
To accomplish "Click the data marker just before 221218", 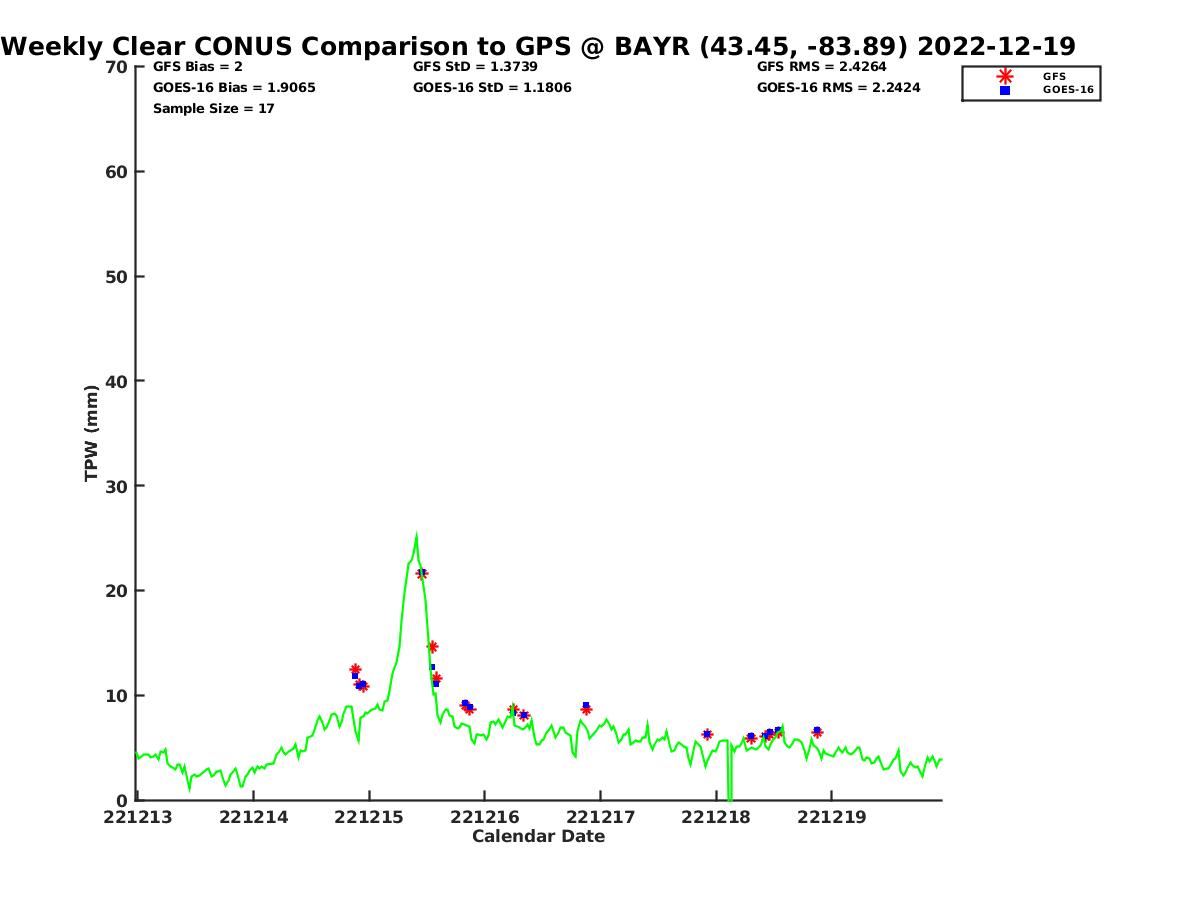I will (707, 734).
